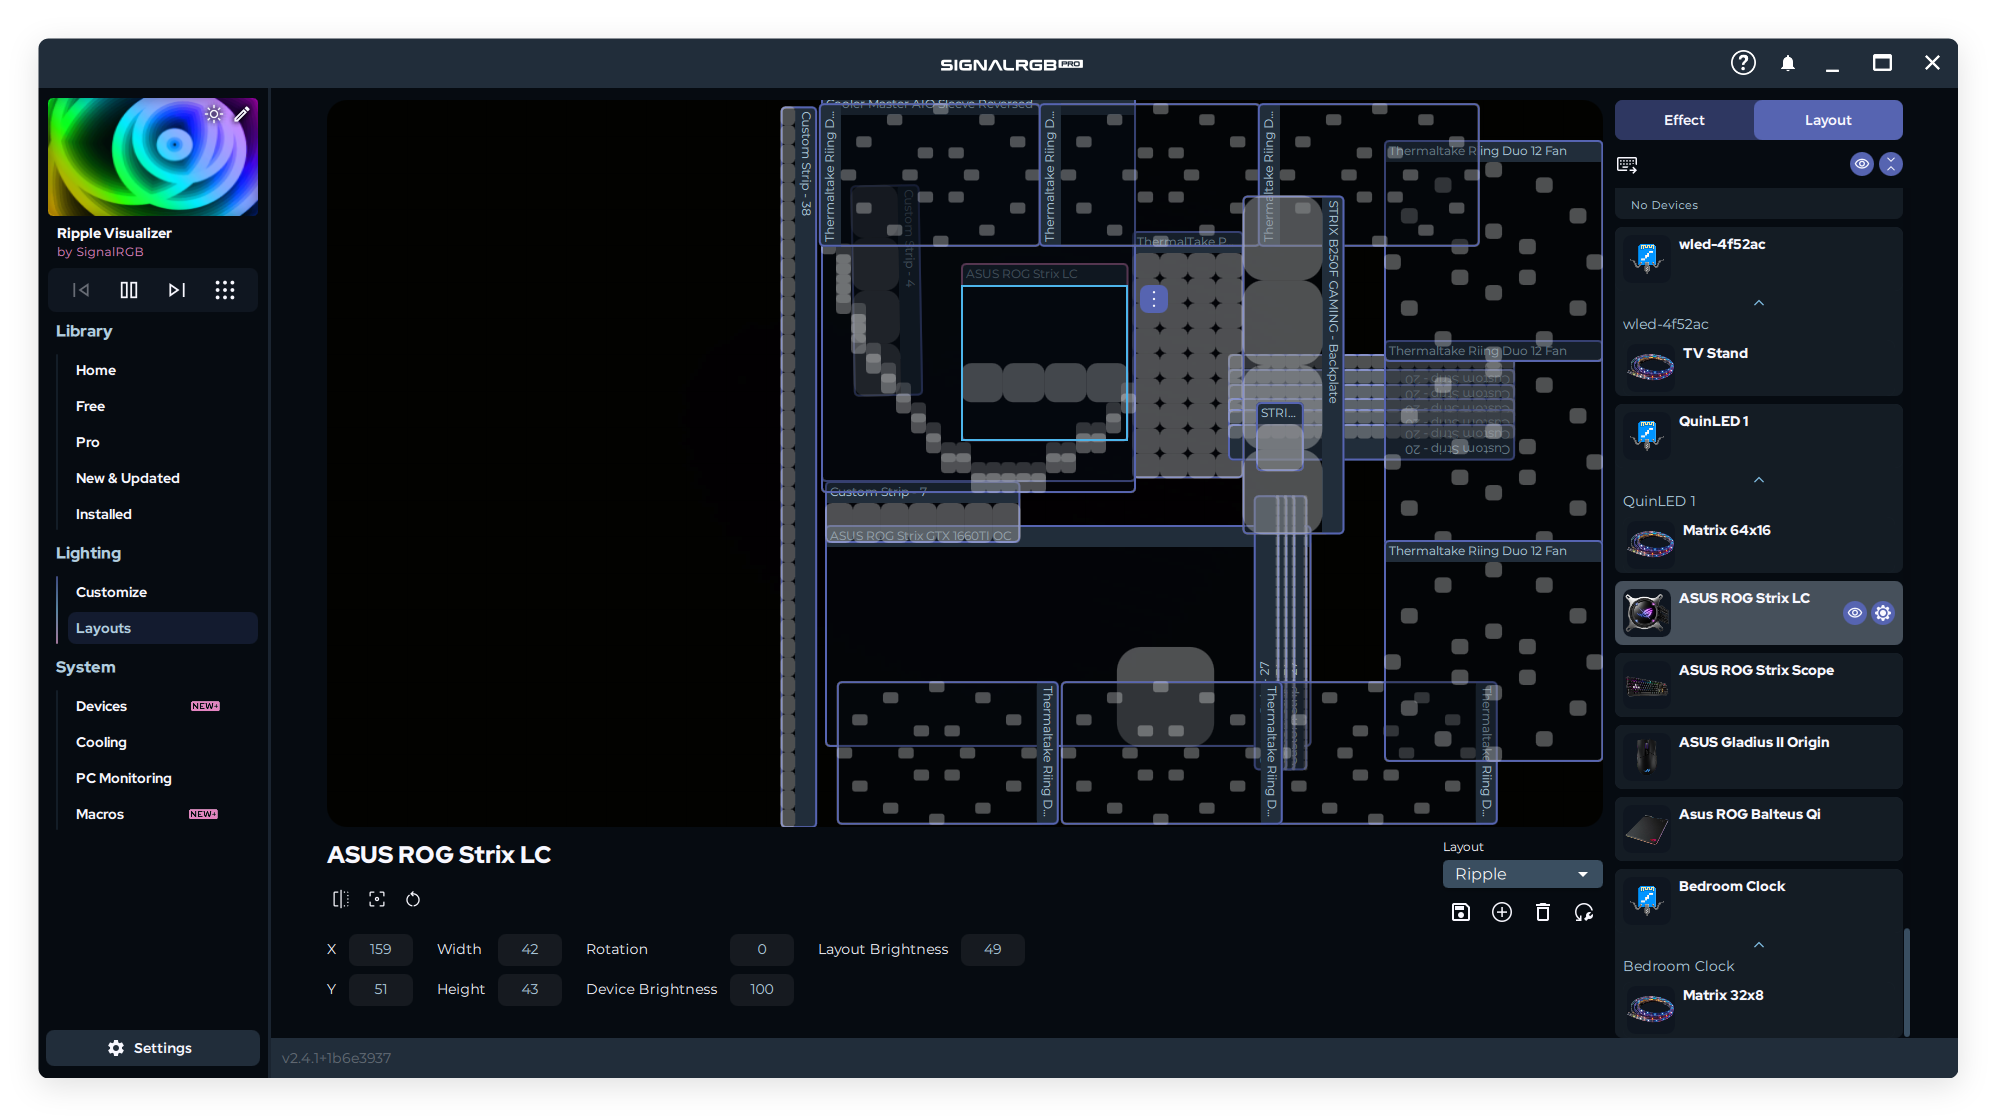Select Asus ROG Balteus Qi mousepad
The image size is (1996, 1116).
1759,829
